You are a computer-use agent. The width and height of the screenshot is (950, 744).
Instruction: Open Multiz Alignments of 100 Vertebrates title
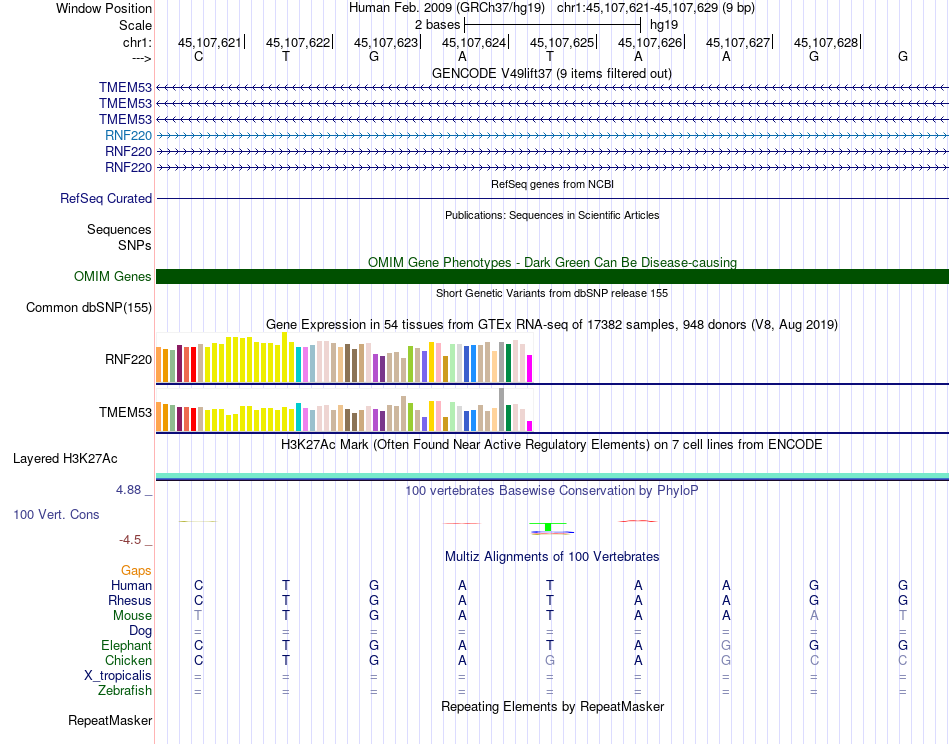pos(551,556)
